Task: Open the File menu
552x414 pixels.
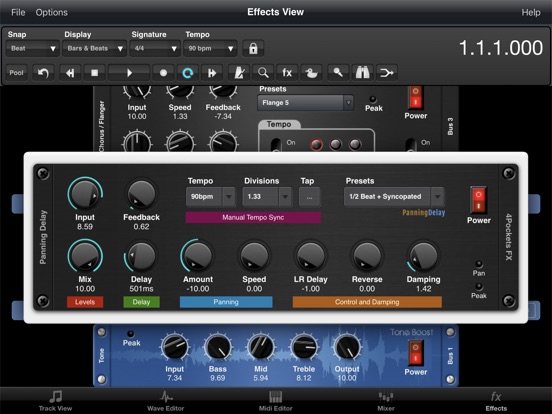Action: [x=18, y=12]
